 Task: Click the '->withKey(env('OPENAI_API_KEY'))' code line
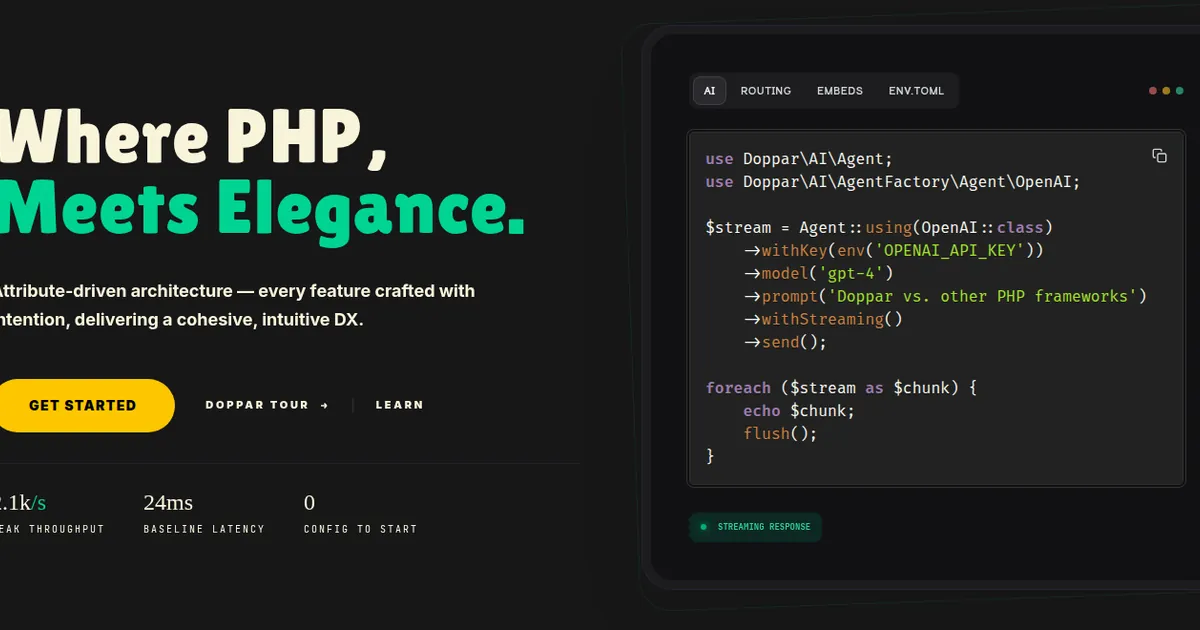(894, 250)
